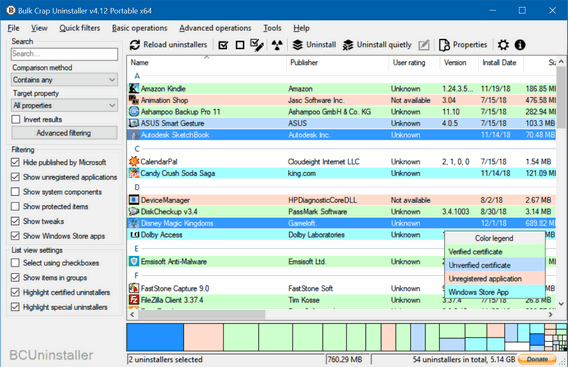Collapse the A group header
The width and height of the screenshot is (568, 367).
click(137, 76)
